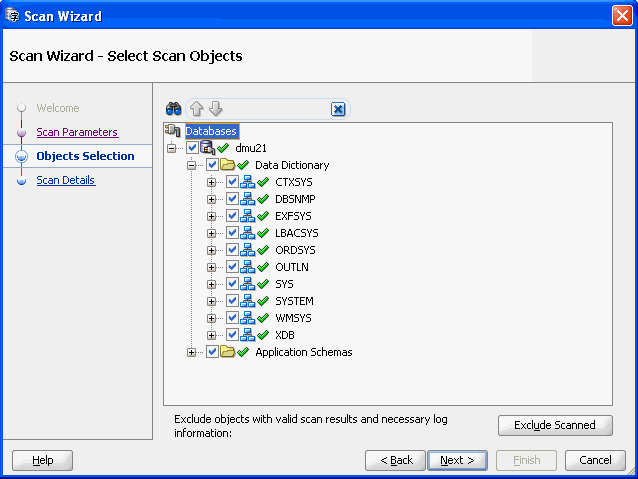The image size is (638, 479).
Task: Expand the Application Schemas node
Action: pyautogui.click(x=192, y=352)
